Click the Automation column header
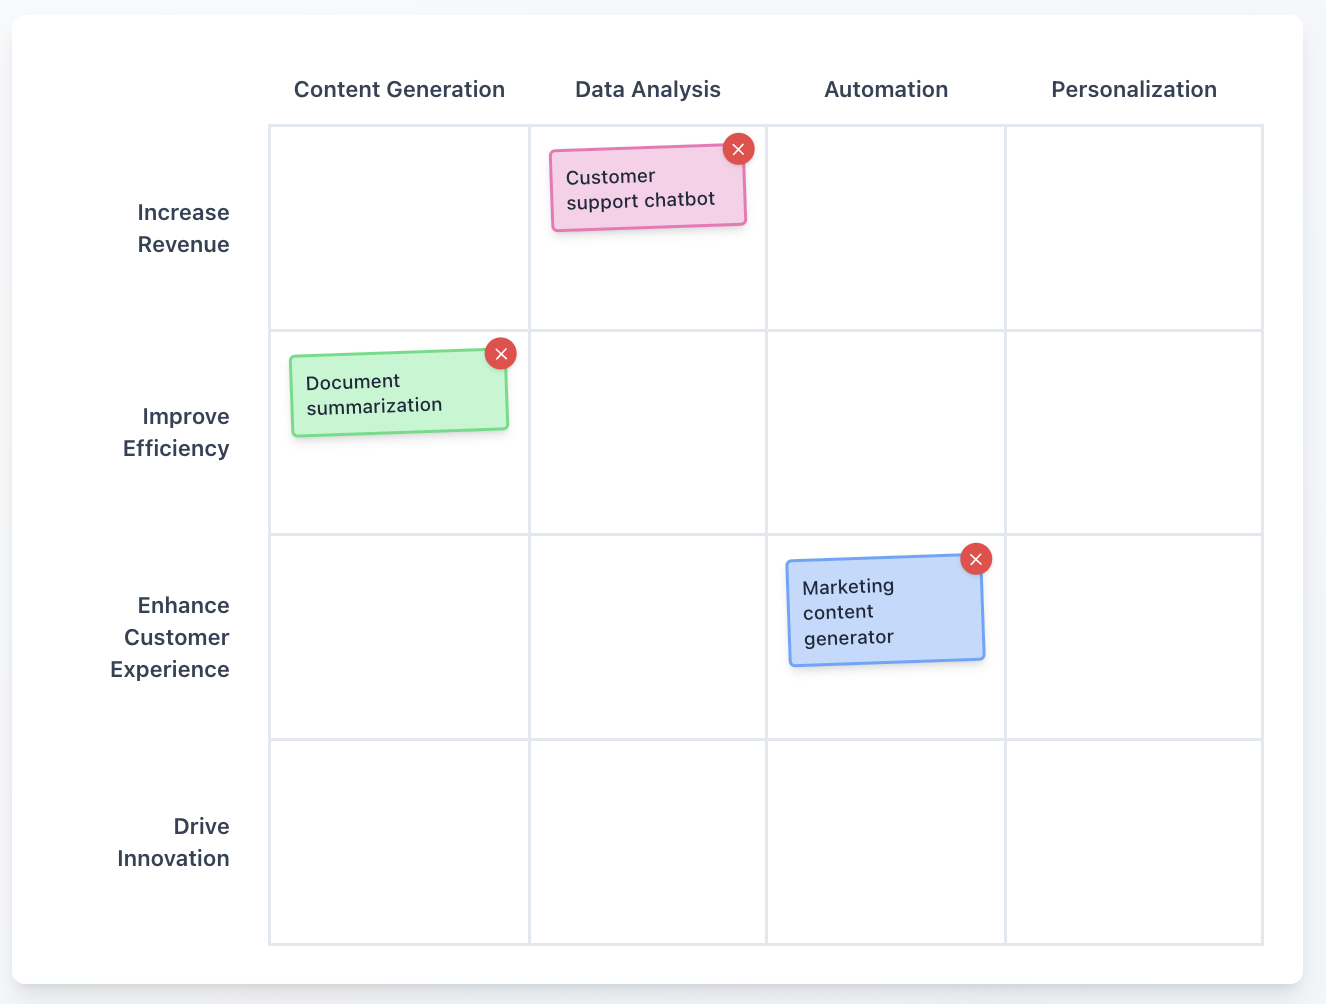The width and height of the screenshot is (1326, 1004). click(x=885, y=89)
